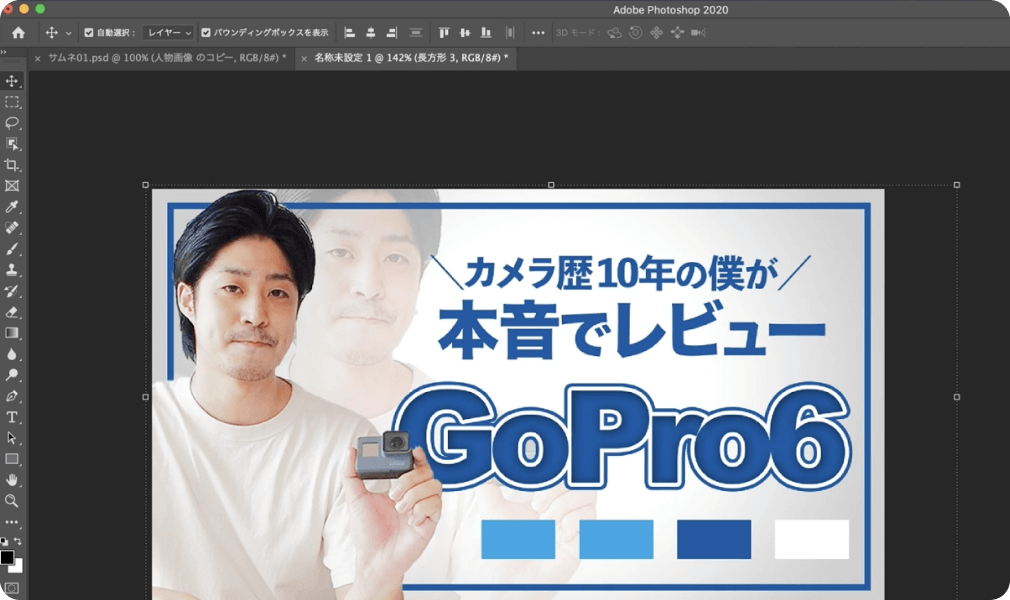Image resolution: width=1010 pixels, height=600 pixels.
Task: Expand the Move tool preset picker arrow
Action: tap(69, 33)
